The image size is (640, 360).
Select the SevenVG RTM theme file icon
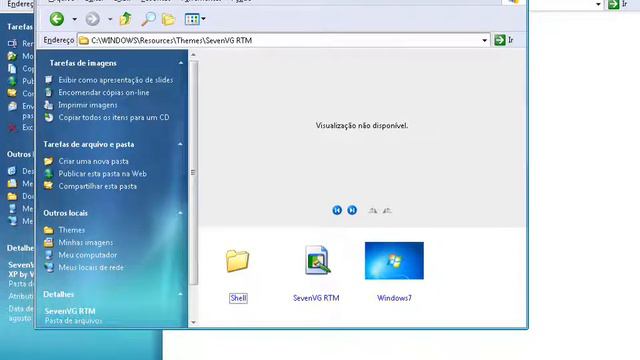click(317, 260)
